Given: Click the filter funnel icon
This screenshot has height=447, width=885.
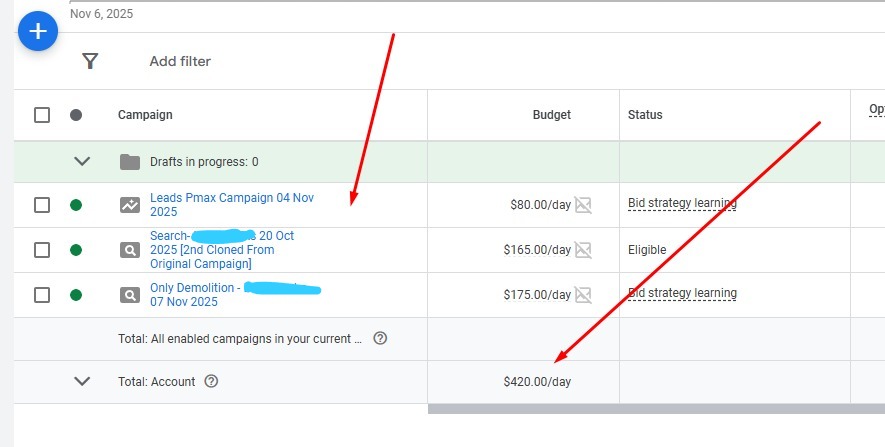Looking at the screenshot, I should [90, 62].
